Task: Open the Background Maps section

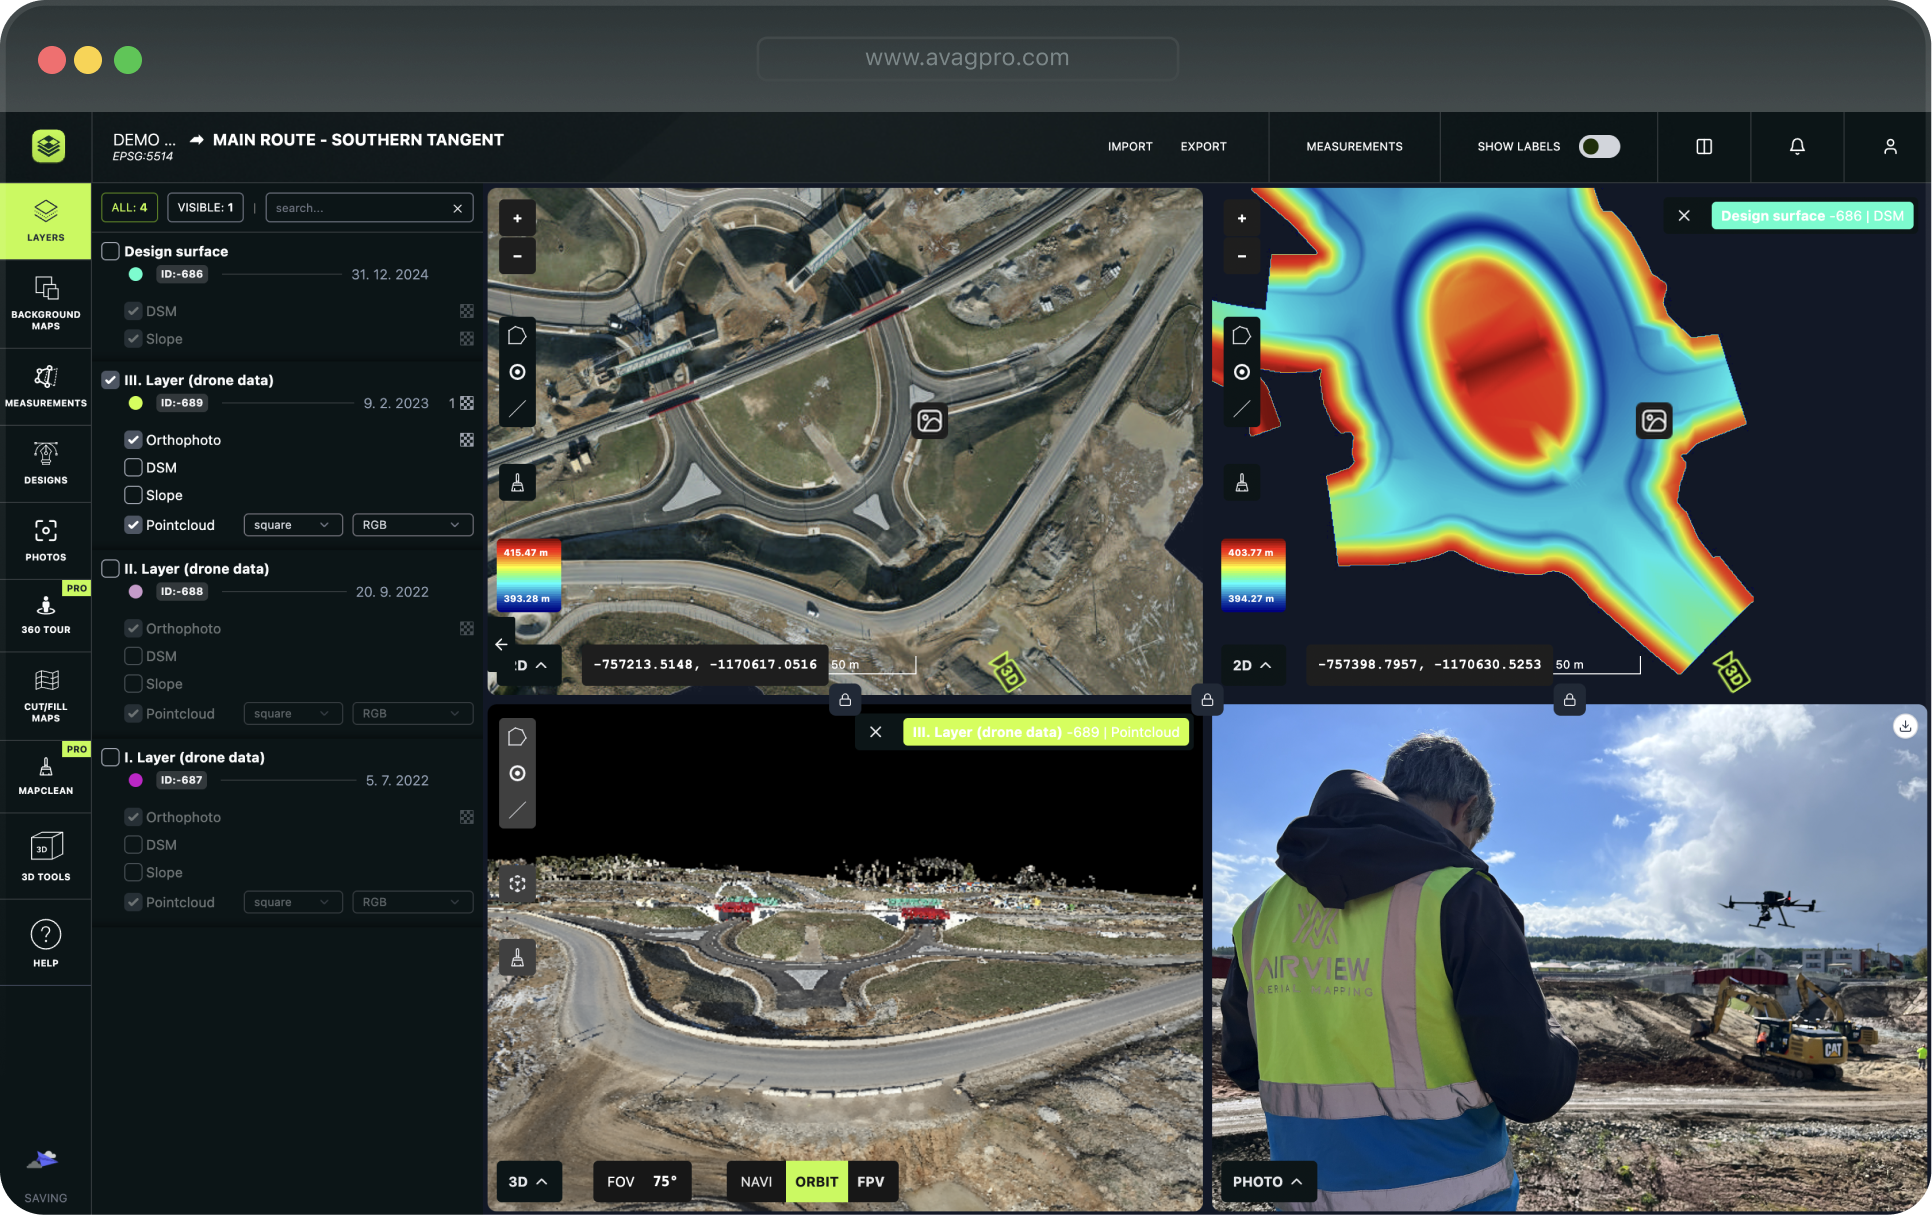Action: 45,303
